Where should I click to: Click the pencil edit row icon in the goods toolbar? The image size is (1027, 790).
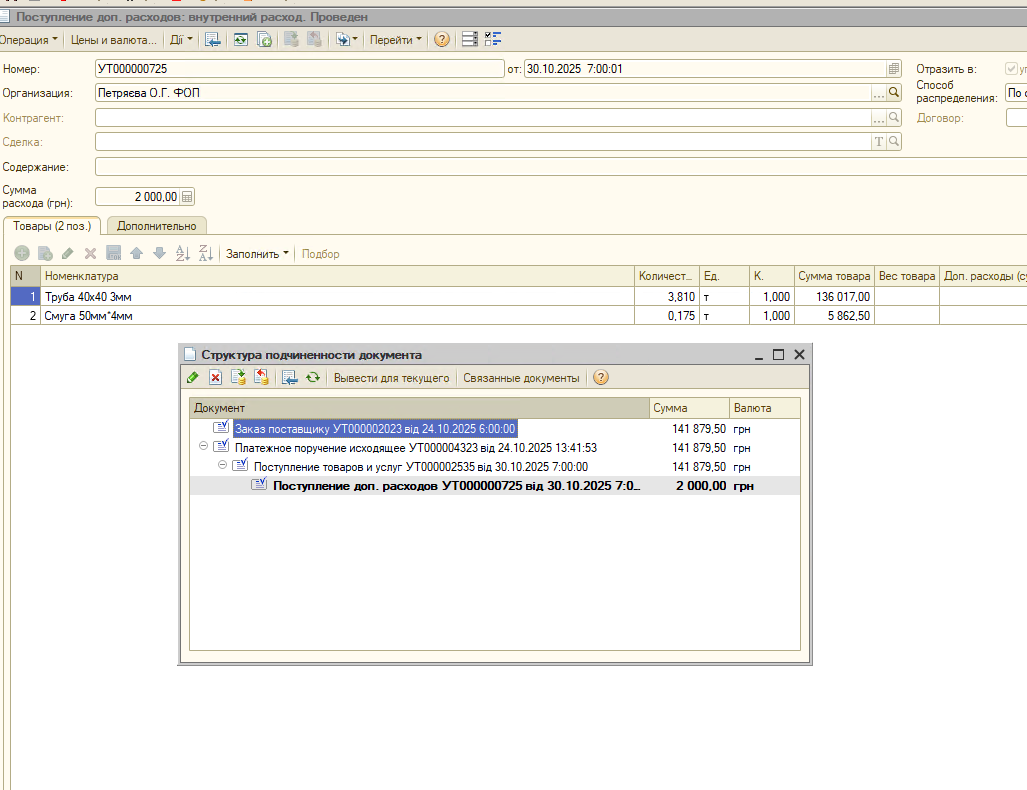[x=67, y=254]
